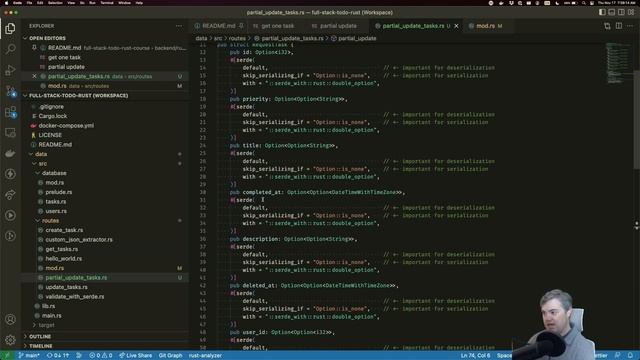Screen dimensions: 640x360
Task: Open the Git Graph icon in activity bar
Action: pyautogui.click(x=10, y=236)
